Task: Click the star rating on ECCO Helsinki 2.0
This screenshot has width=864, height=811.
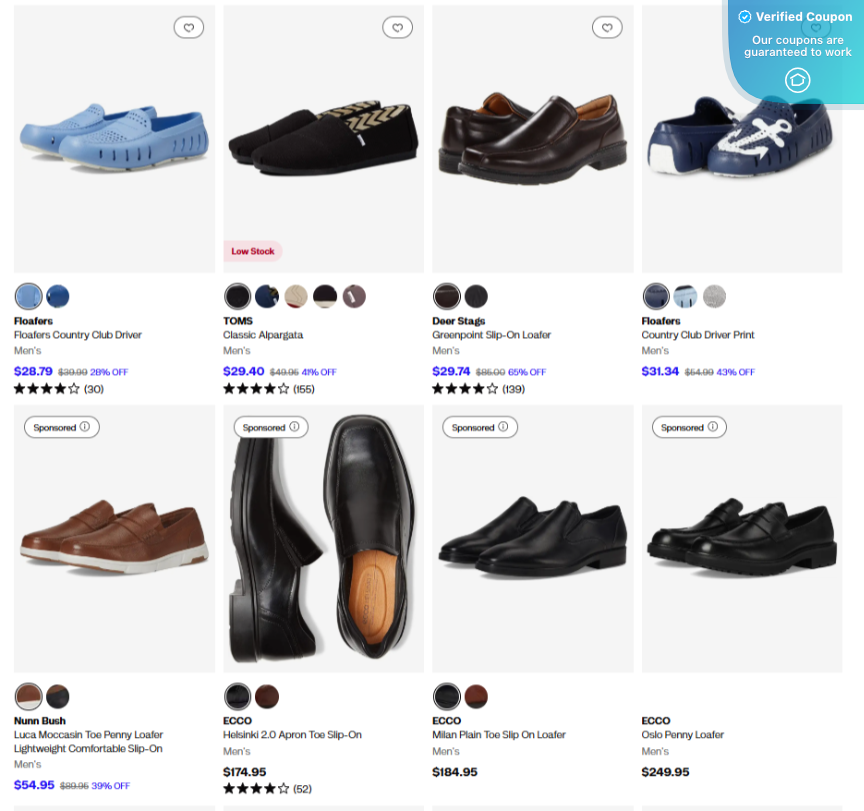Action: (x=256, y=788)
